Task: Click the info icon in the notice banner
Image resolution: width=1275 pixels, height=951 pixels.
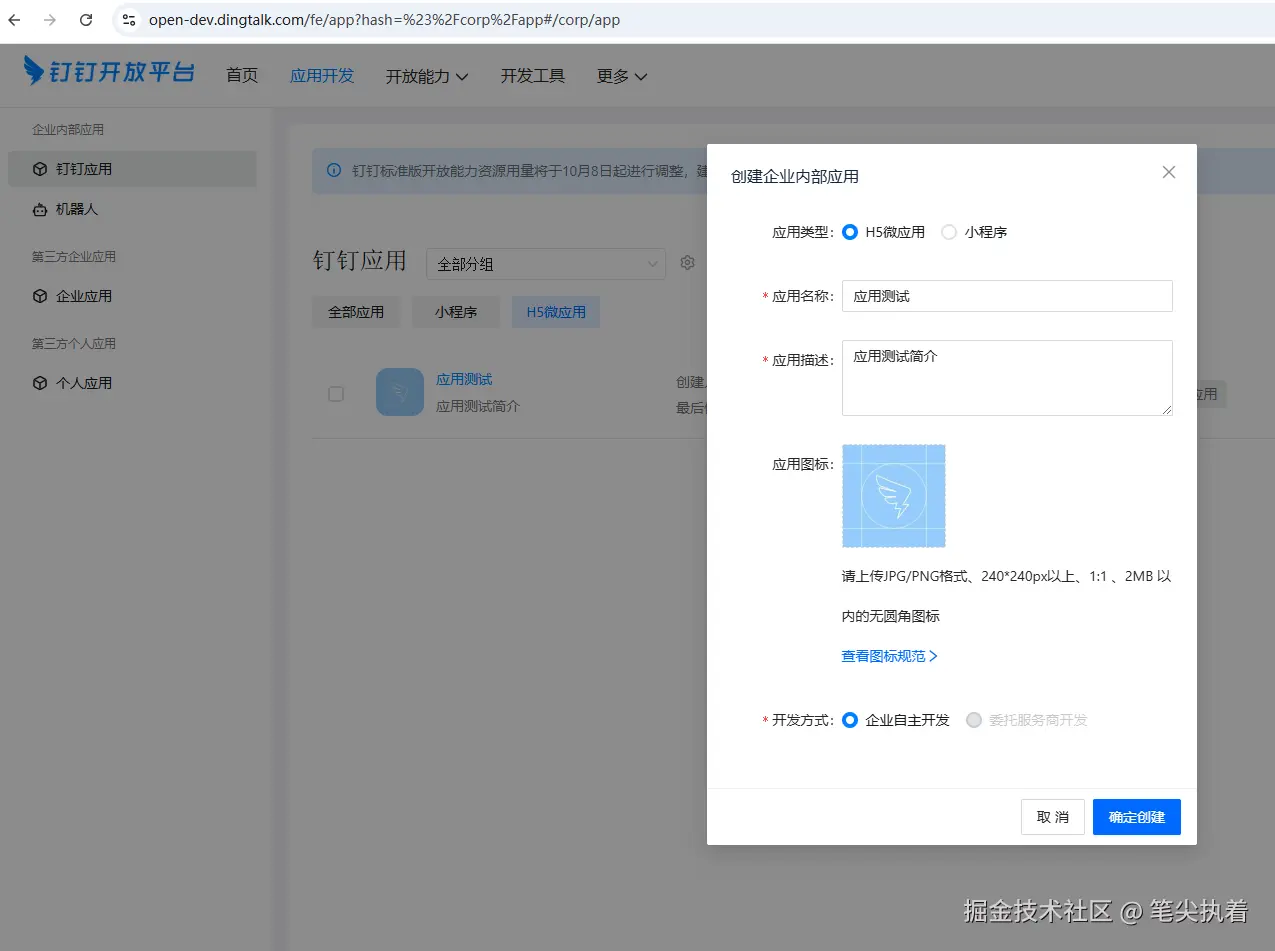Action: coord(334,171)
